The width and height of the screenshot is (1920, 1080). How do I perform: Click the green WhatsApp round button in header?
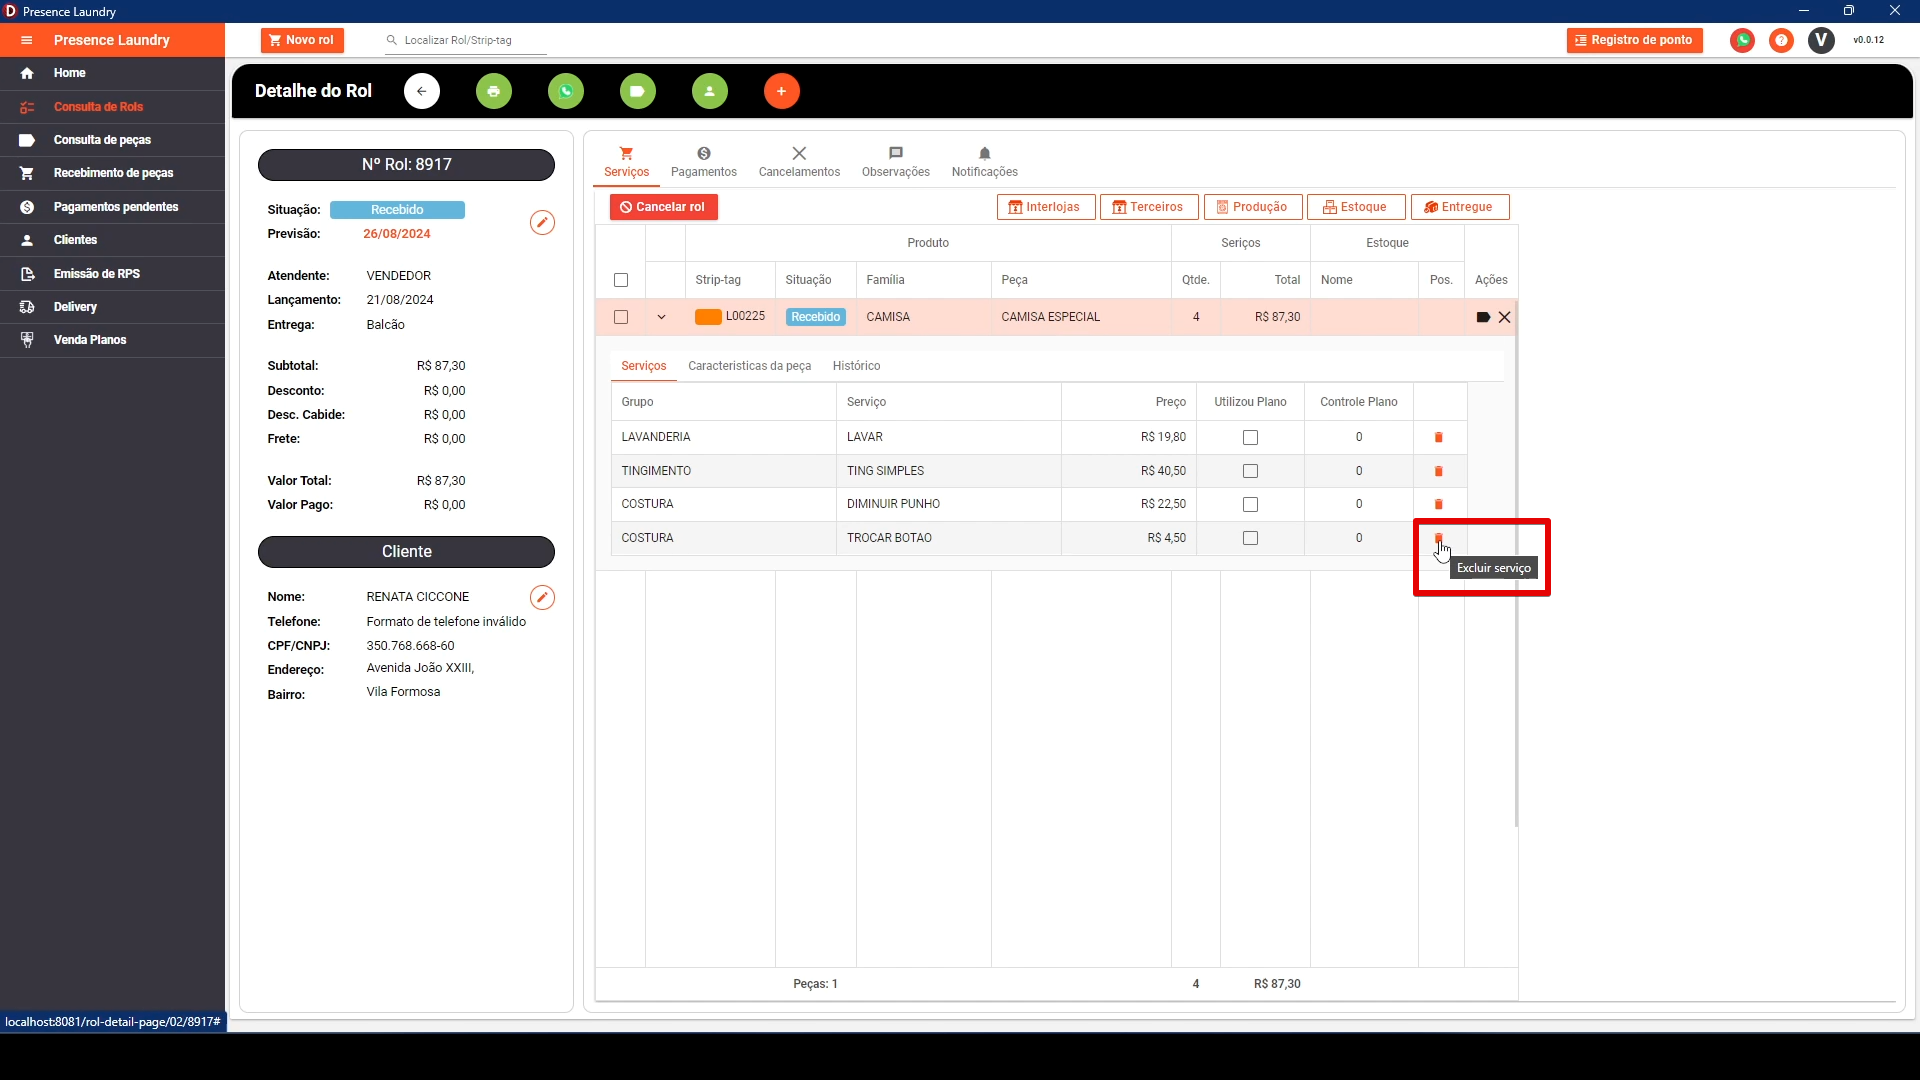[566, 91]
